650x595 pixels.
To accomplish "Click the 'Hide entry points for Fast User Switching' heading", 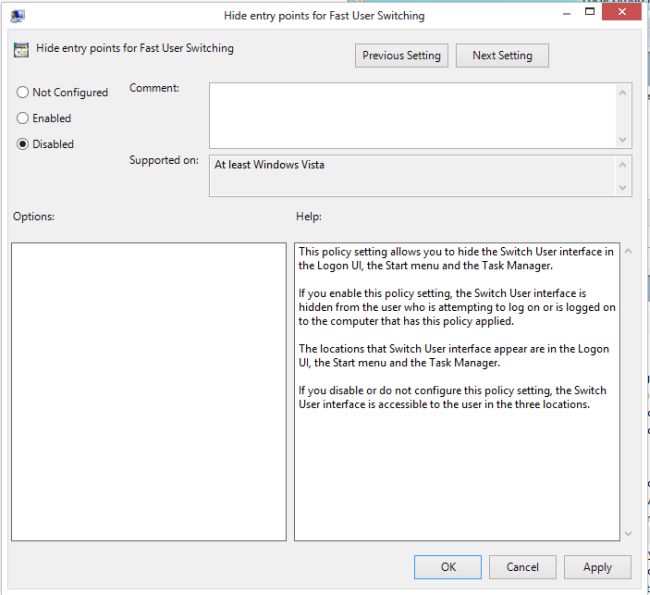I will (135, 49).
